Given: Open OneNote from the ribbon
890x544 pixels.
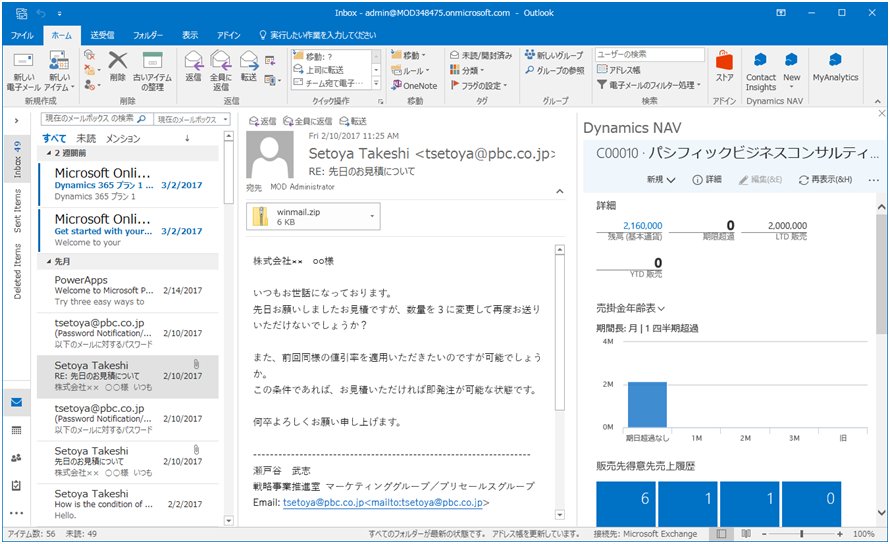Looking at the screenshot, I should (414, 86).
